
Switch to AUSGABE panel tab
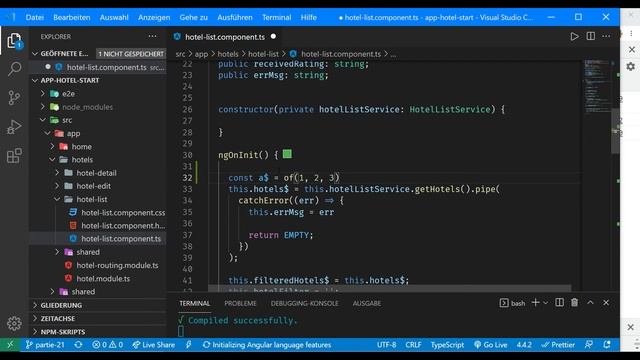(367, 303)
